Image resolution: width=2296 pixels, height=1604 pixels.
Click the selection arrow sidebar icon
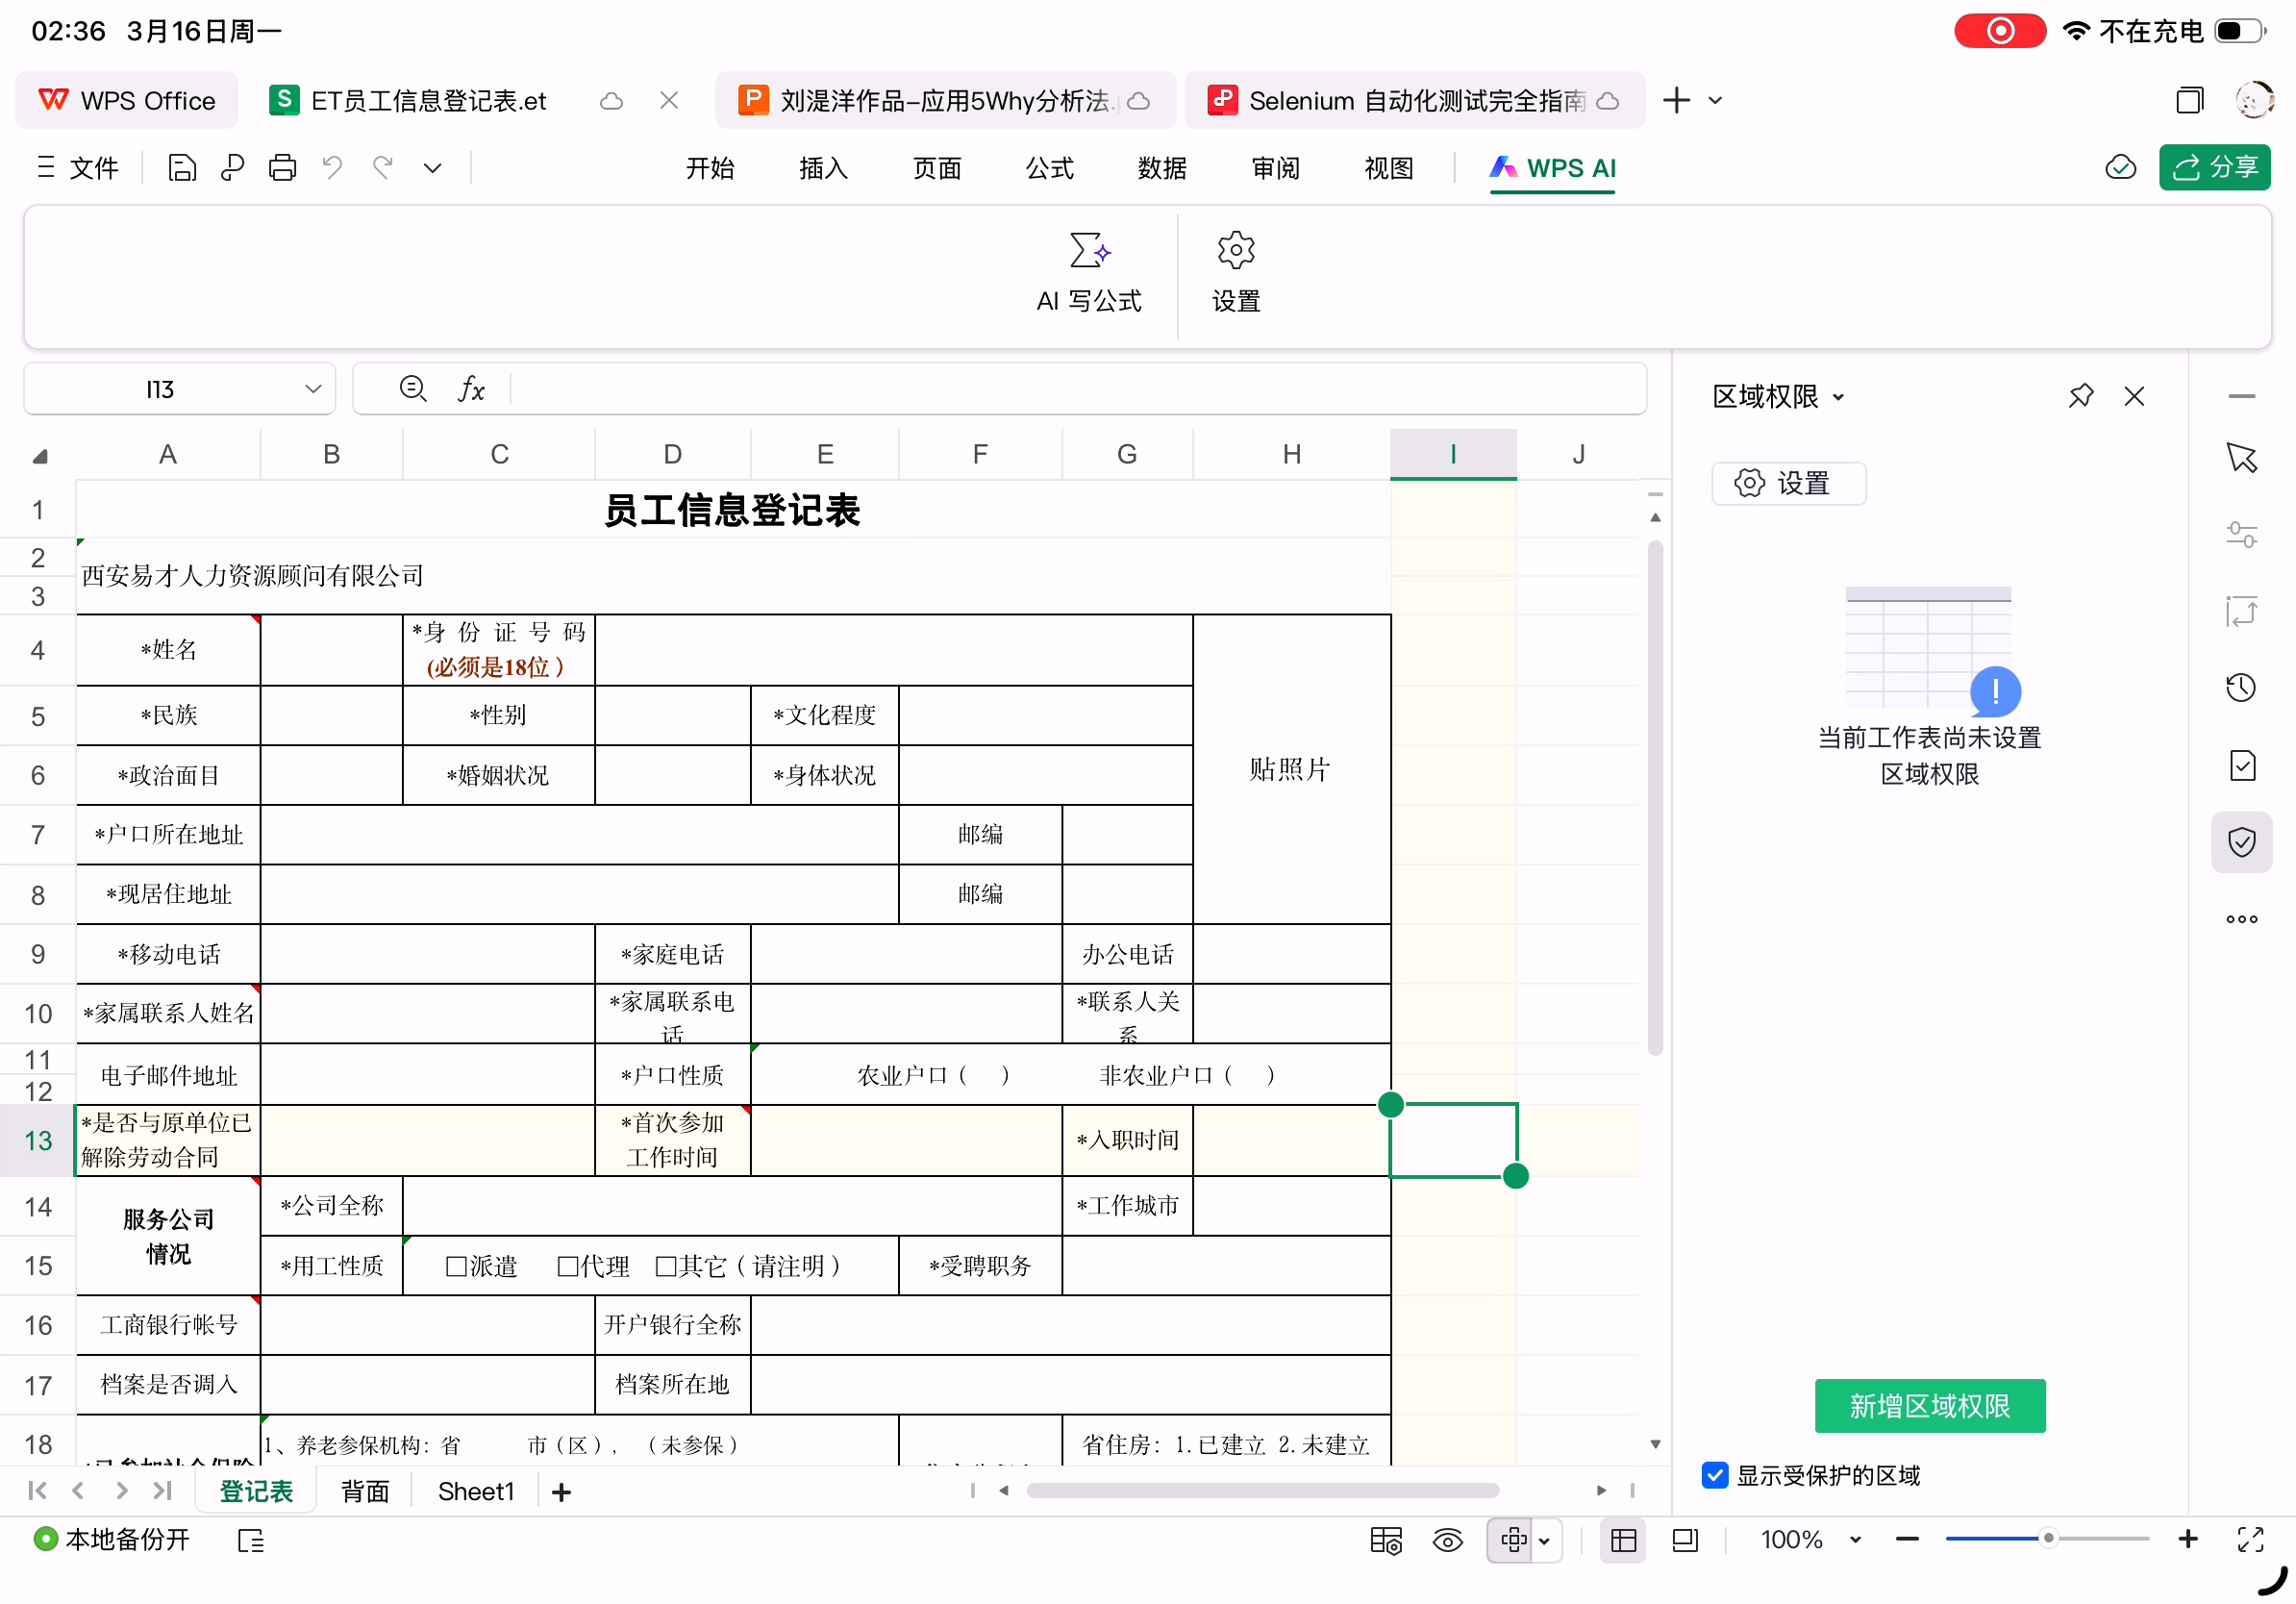[2241, 458]
